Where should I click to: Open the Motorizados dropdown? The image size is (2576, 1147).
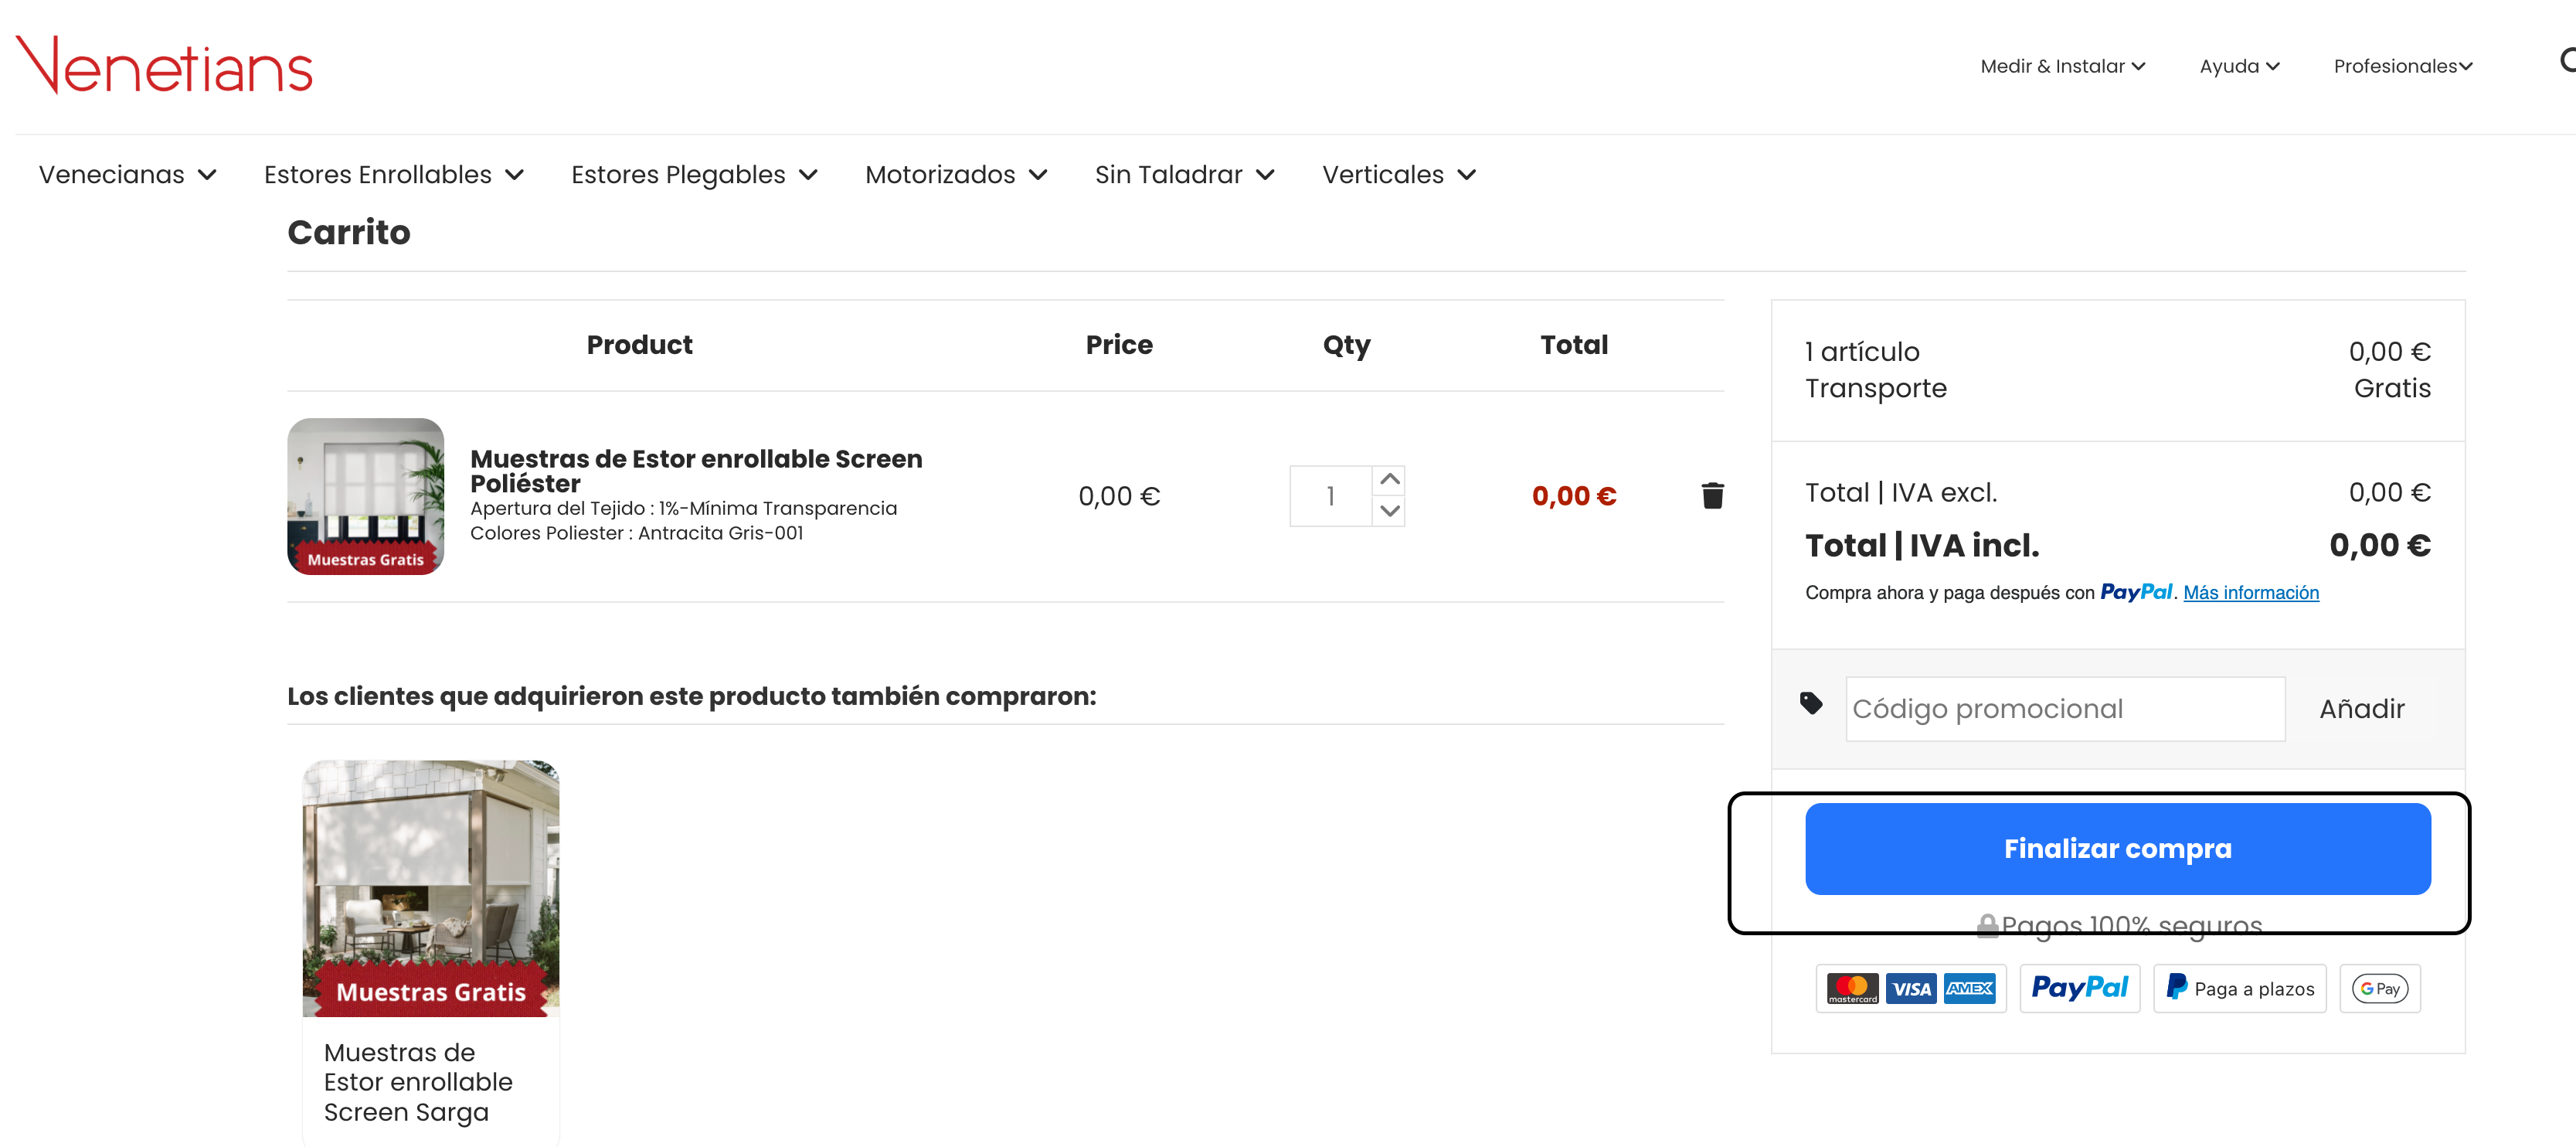click(956, 175)
